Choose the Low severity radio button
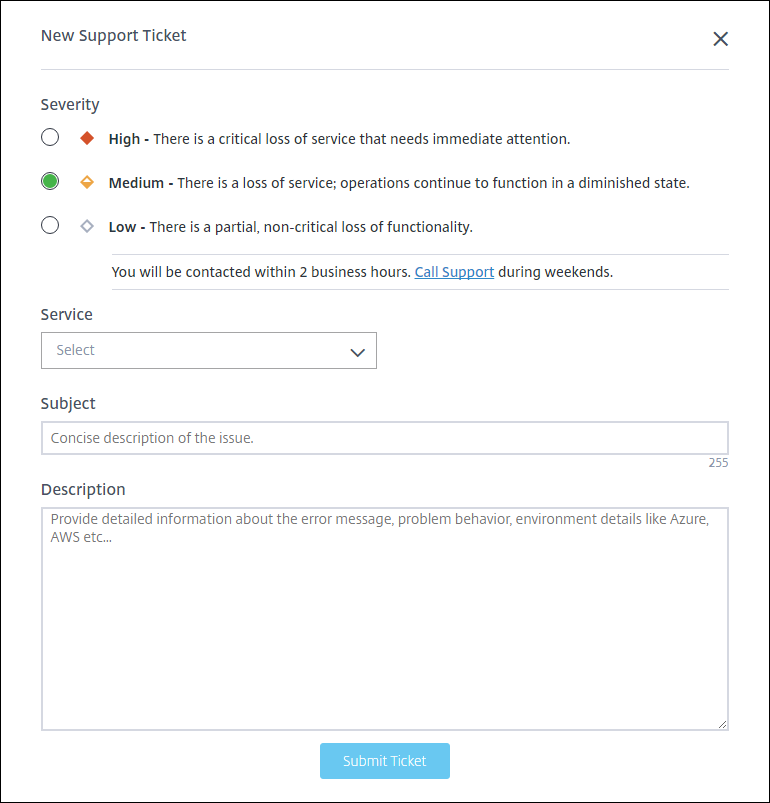The height and width of the screenshot is (803, 770). tap(50, 226)
